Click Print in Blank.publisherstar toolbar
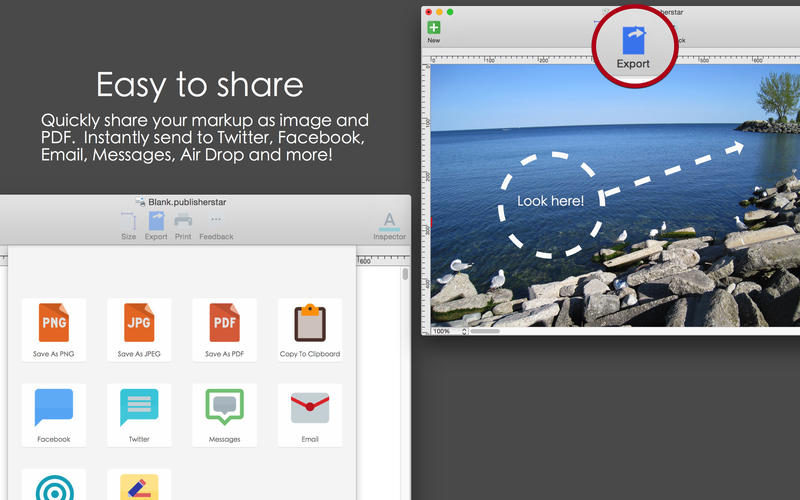 point(183,226)
